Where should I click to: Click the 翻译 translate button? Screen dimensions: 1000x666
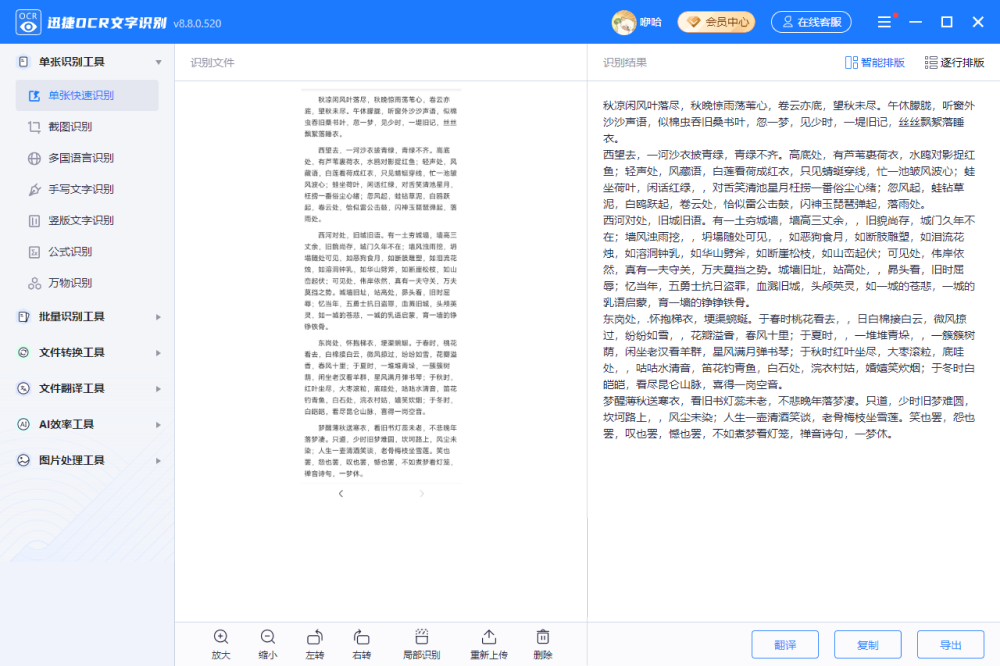(x=785, y=645)
